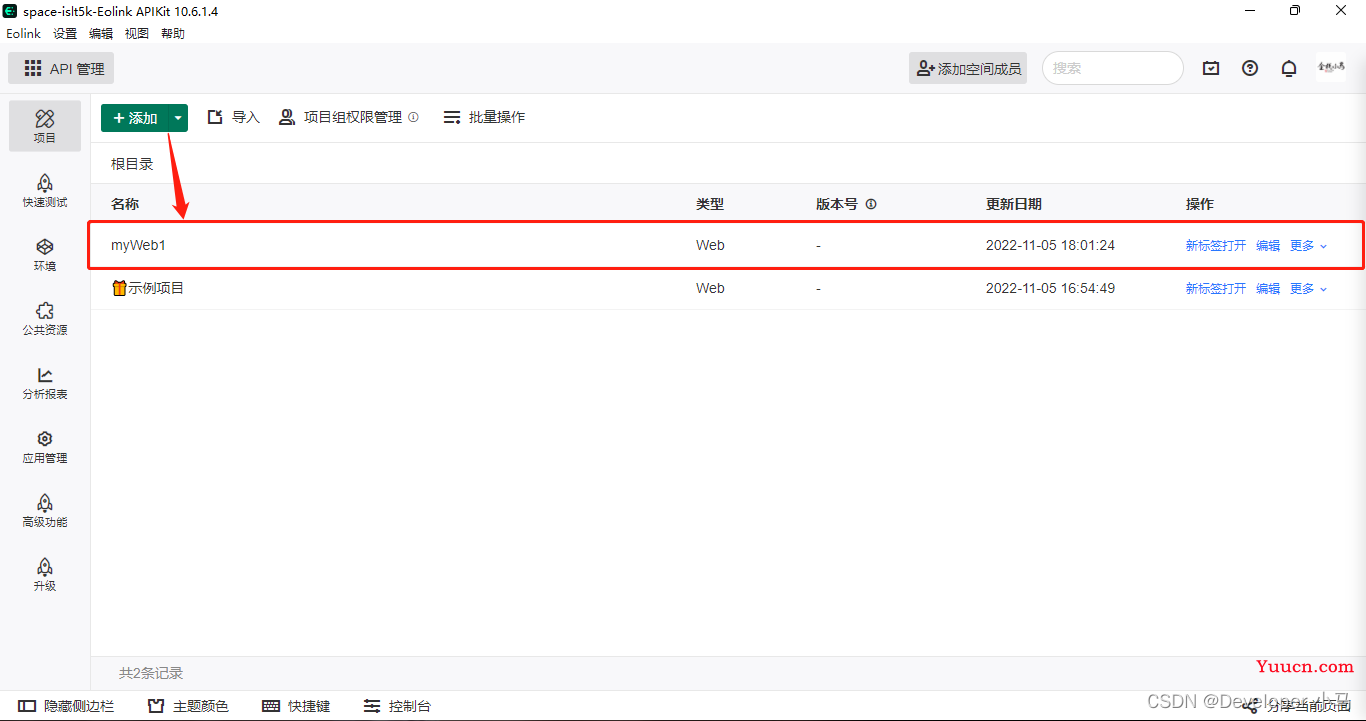
Task: Open the myWeb1 project row
Action: click(x=726, y=245)
